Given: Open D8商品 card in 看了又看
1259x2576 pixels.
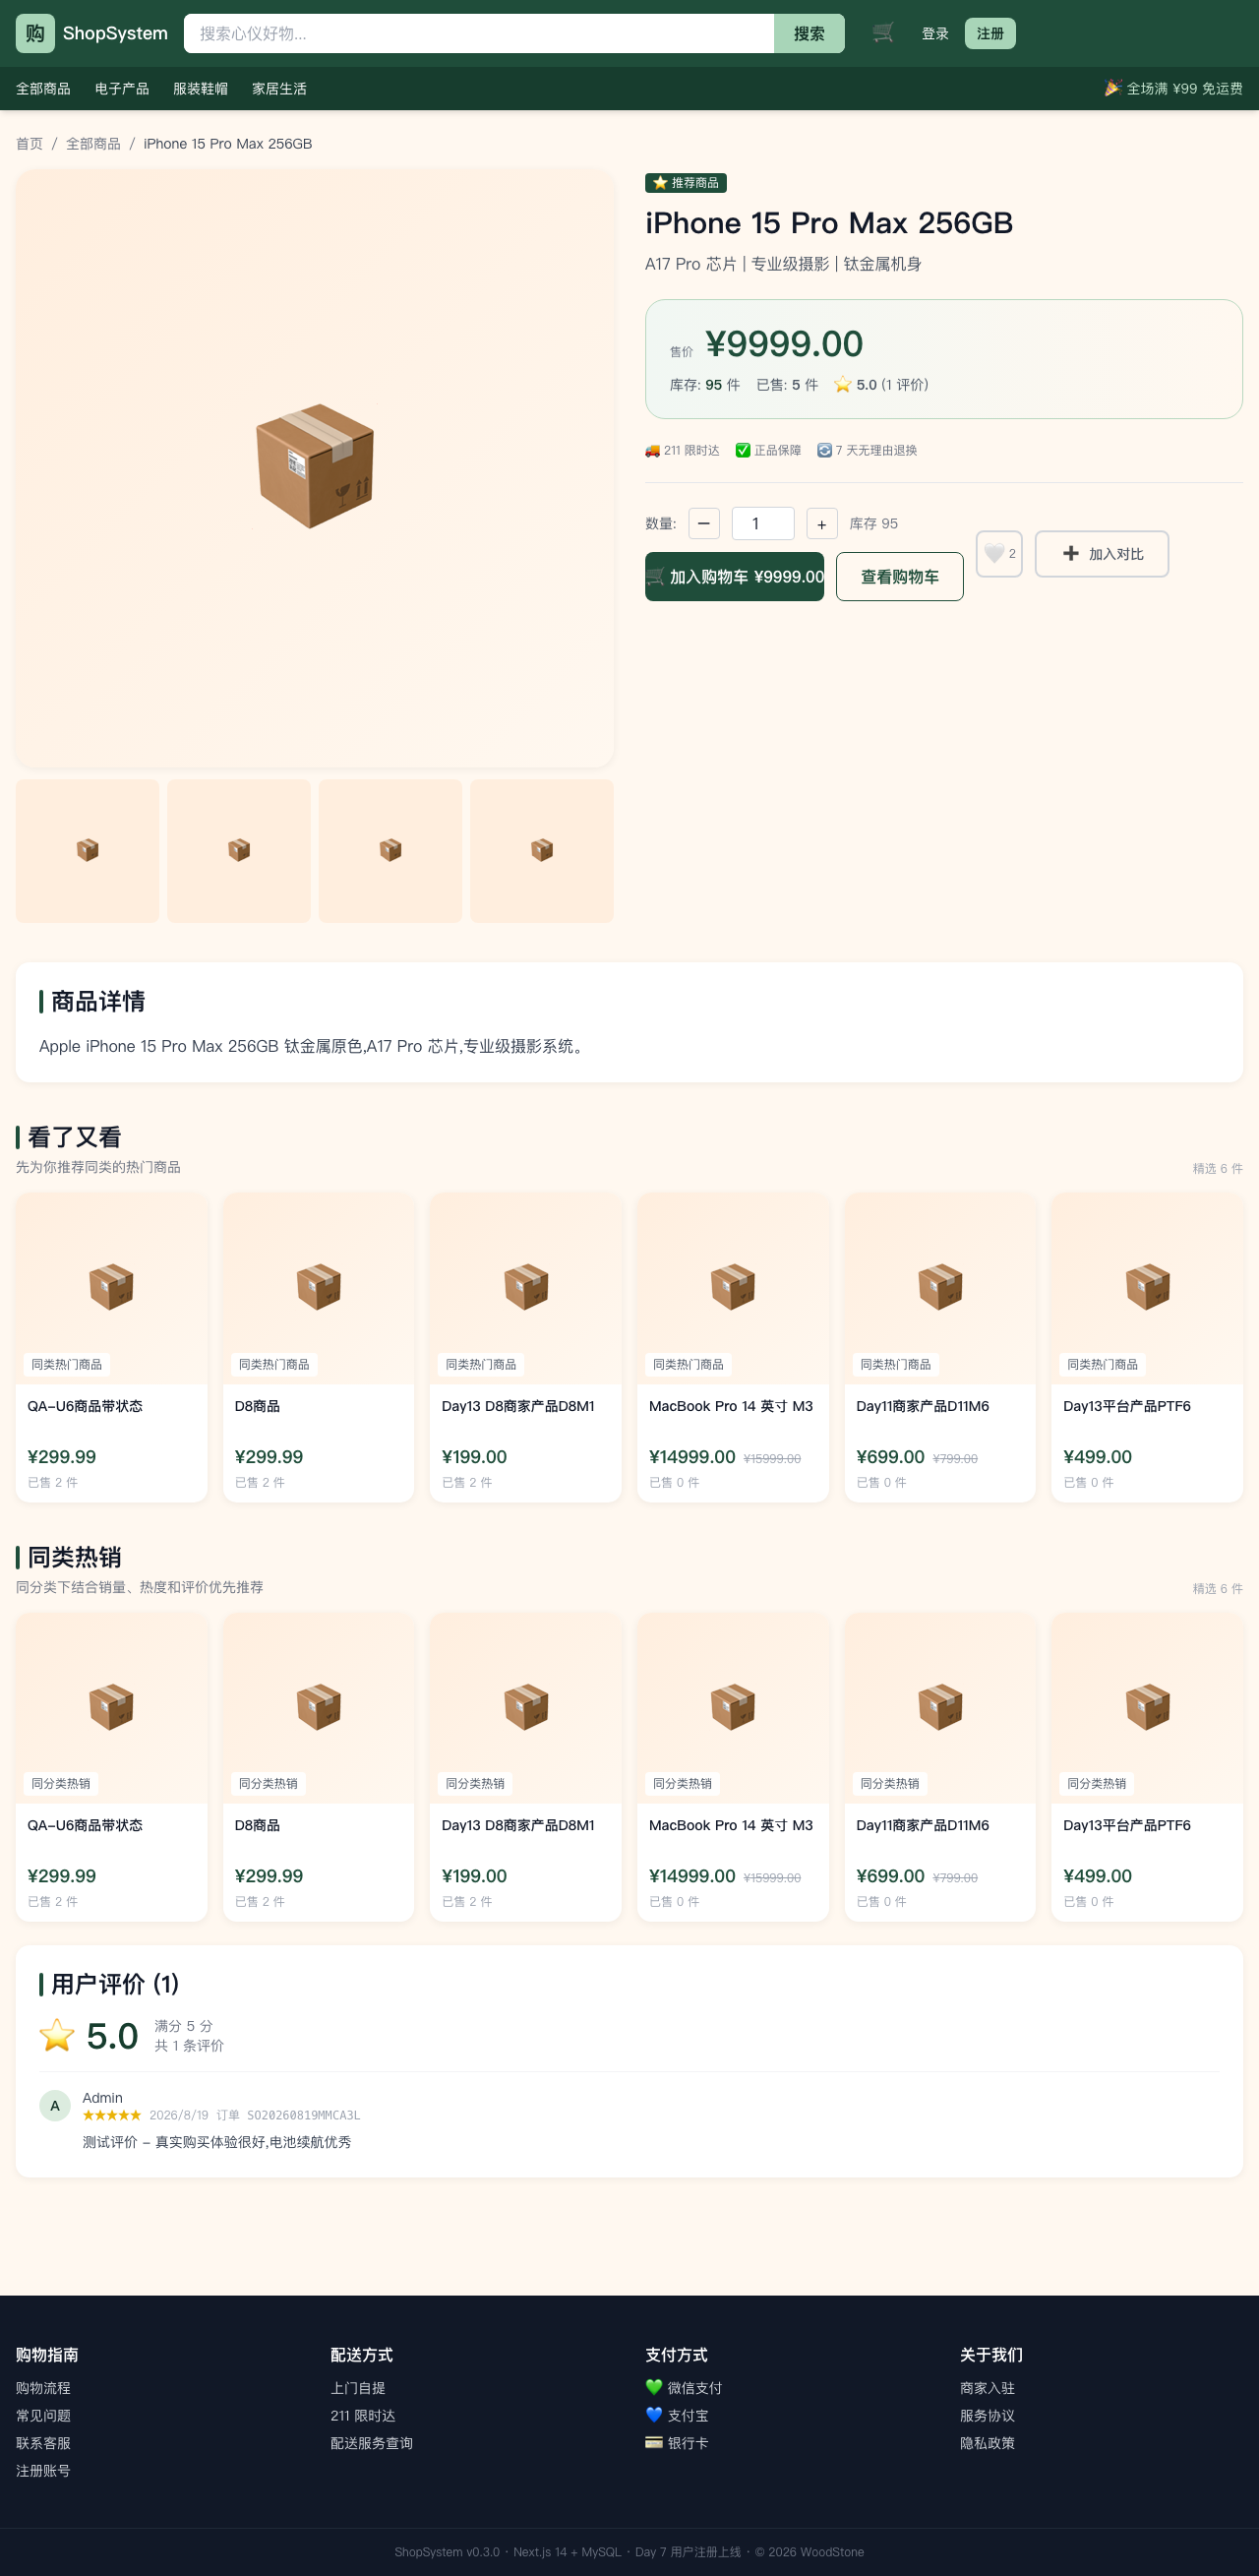Looking at the screenshot, I should click(x=318, y=1346).
